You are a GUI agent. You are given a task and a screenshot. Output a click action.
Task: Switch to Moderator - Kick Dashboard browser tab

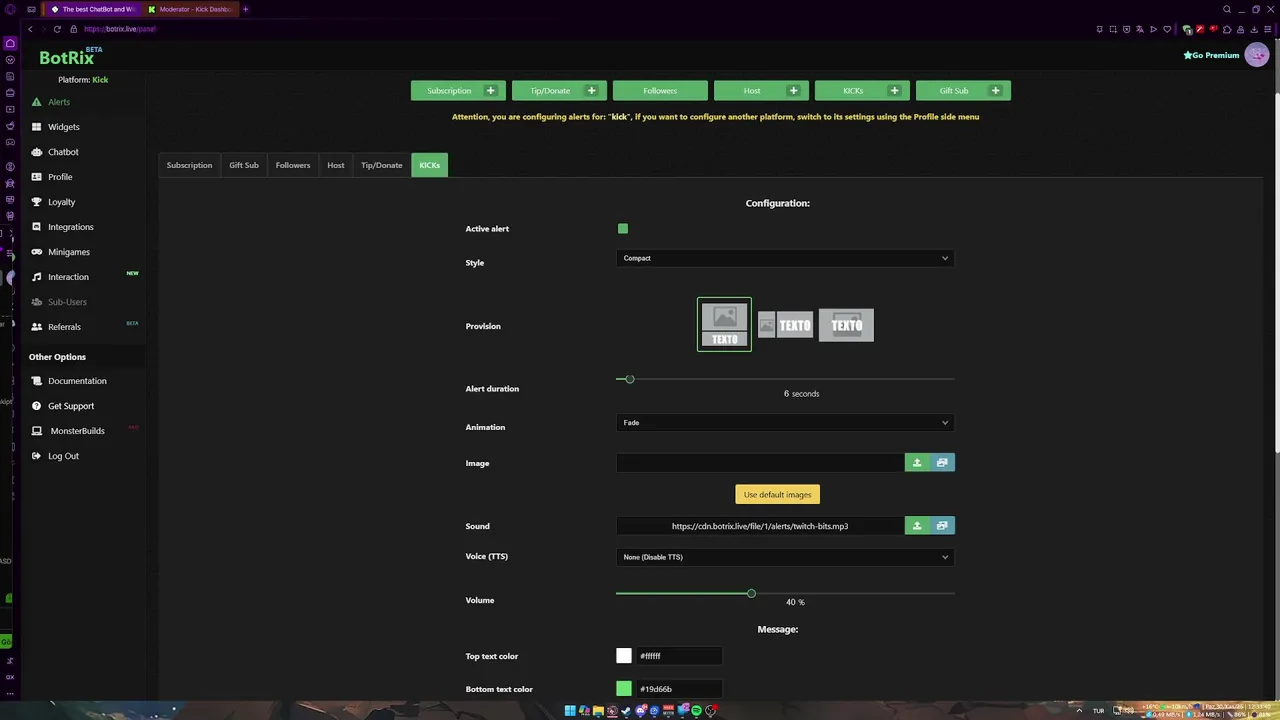[x=189, y=9]
